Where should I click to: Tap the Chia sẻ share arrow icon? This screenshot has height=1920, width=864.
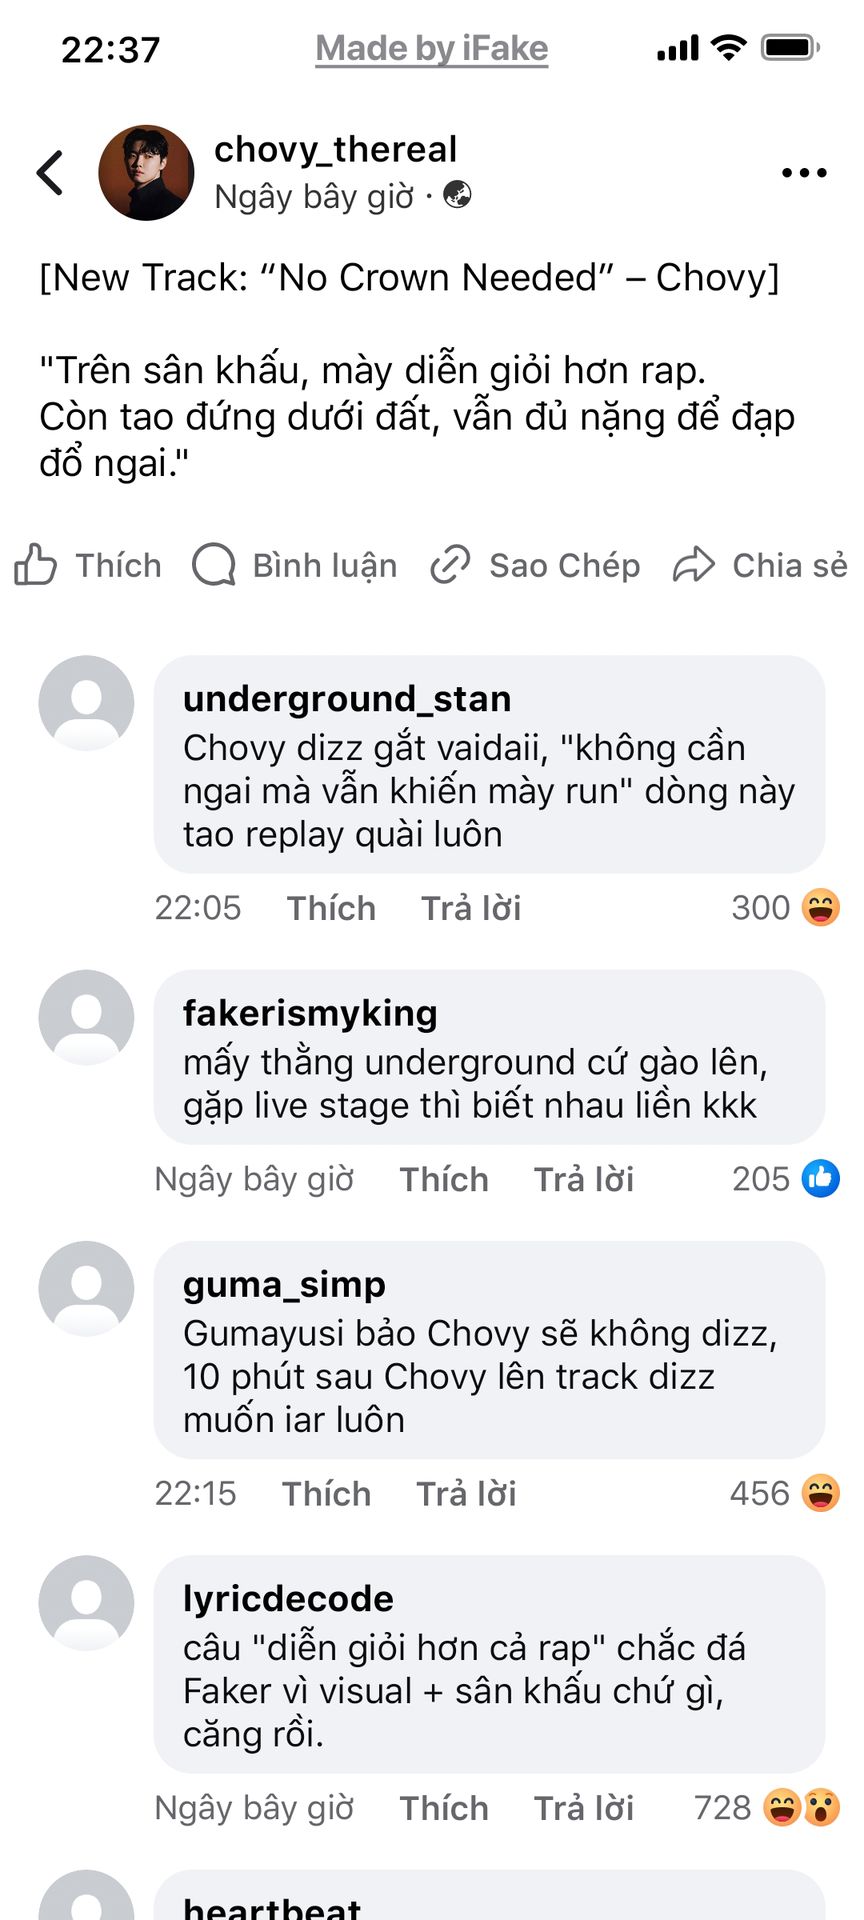(x=694, y=565)
